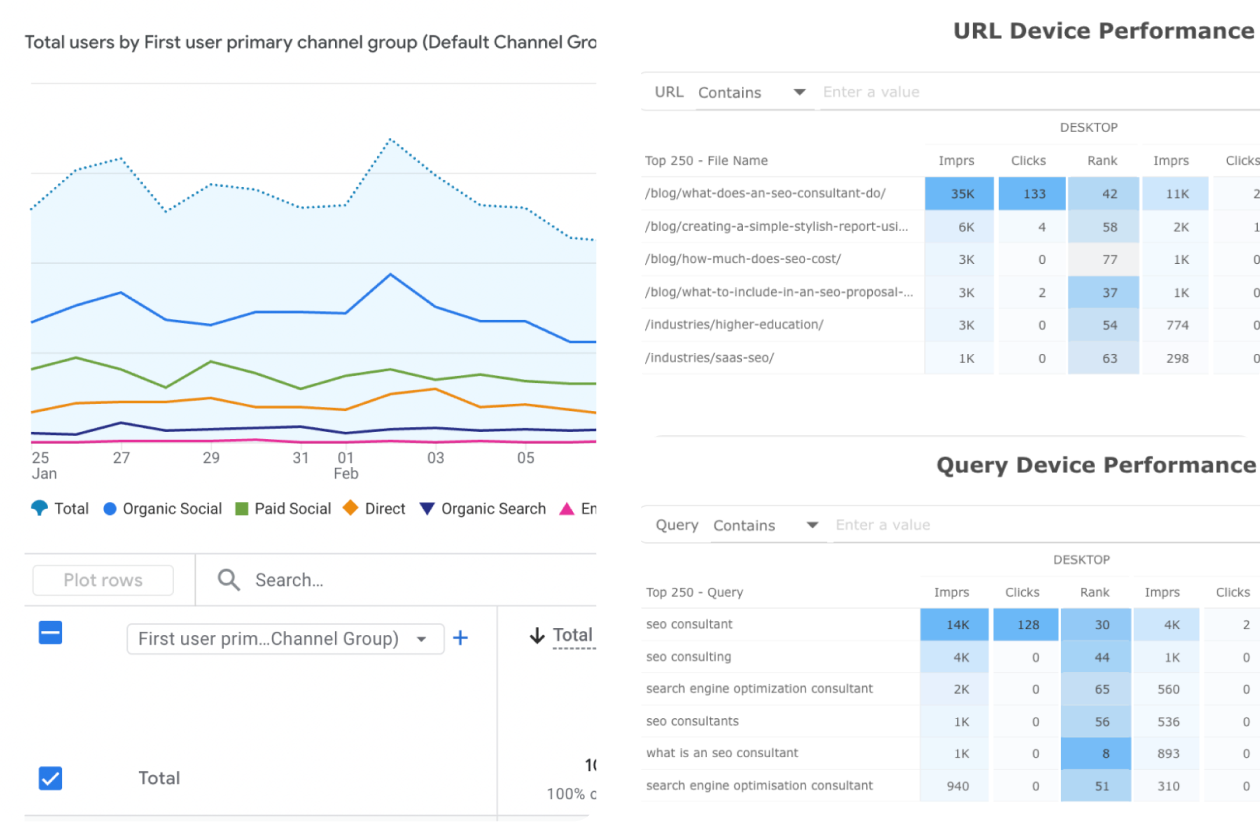Click the table Search field
This screenshot has width=1260, height=822.
395,580
